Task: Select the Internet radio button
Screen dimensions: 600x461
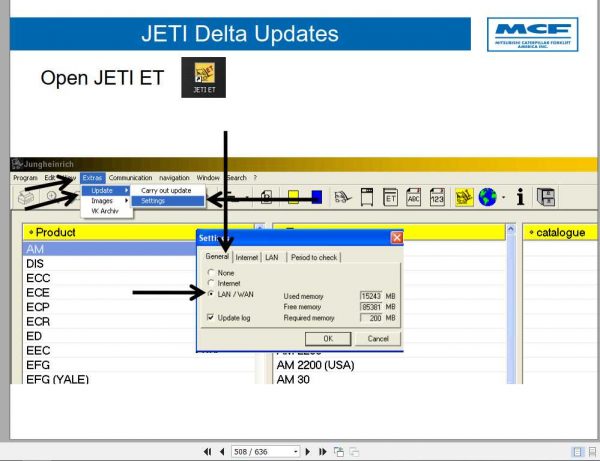Action: tap(210, 283)
